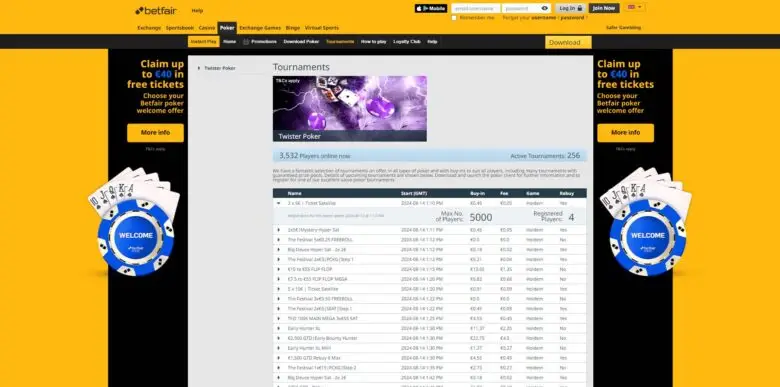The width and height of the screenshot is (780, 387).
Task: Switch to the Exchange Games tab
Action: tap(260, 28)
